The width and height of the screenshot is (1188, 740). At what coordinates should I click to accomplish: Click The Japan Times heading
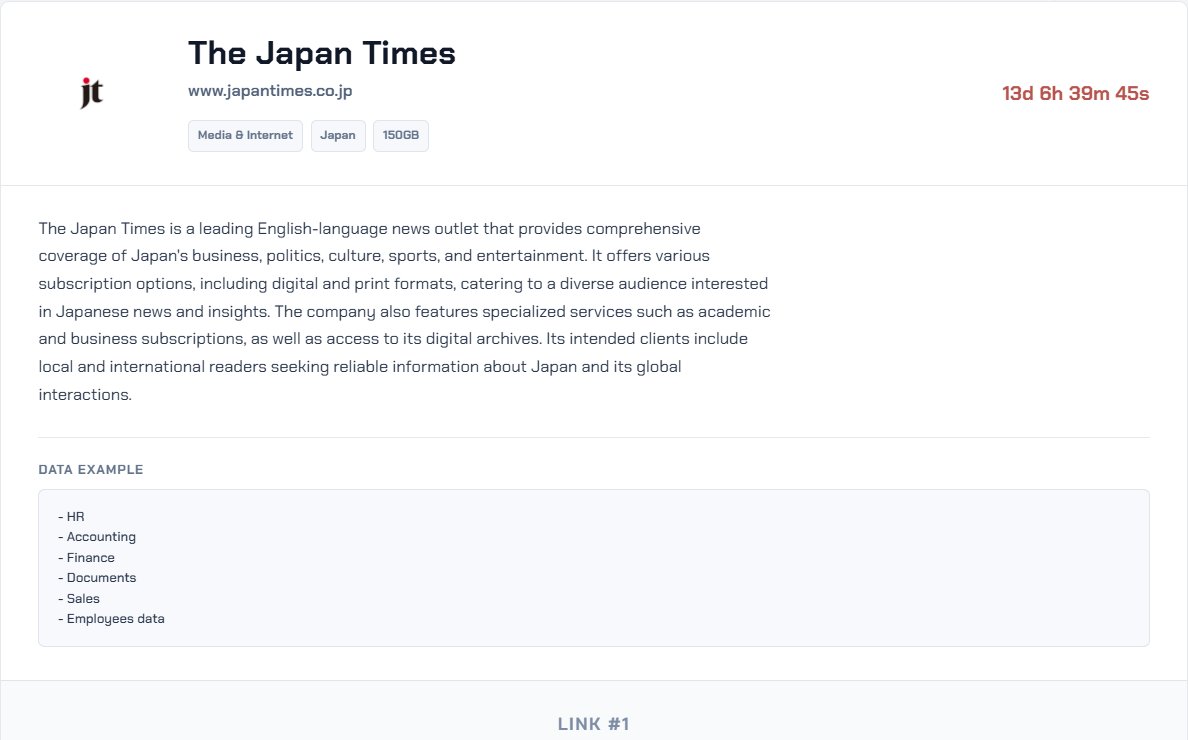321,54
